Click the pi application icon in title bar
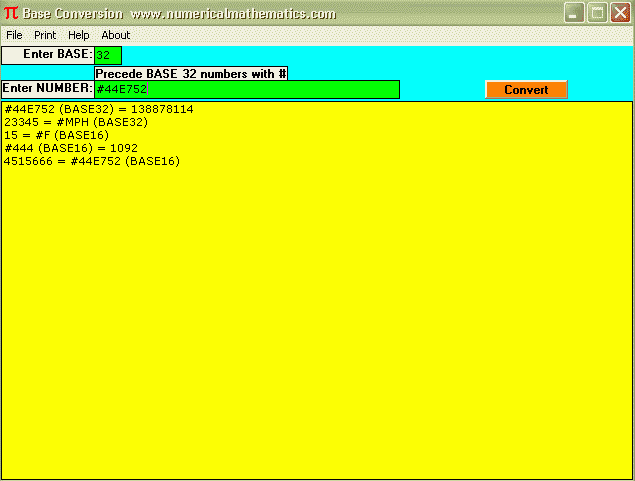This screenshot has width=635, height=481. coord(11,13)
